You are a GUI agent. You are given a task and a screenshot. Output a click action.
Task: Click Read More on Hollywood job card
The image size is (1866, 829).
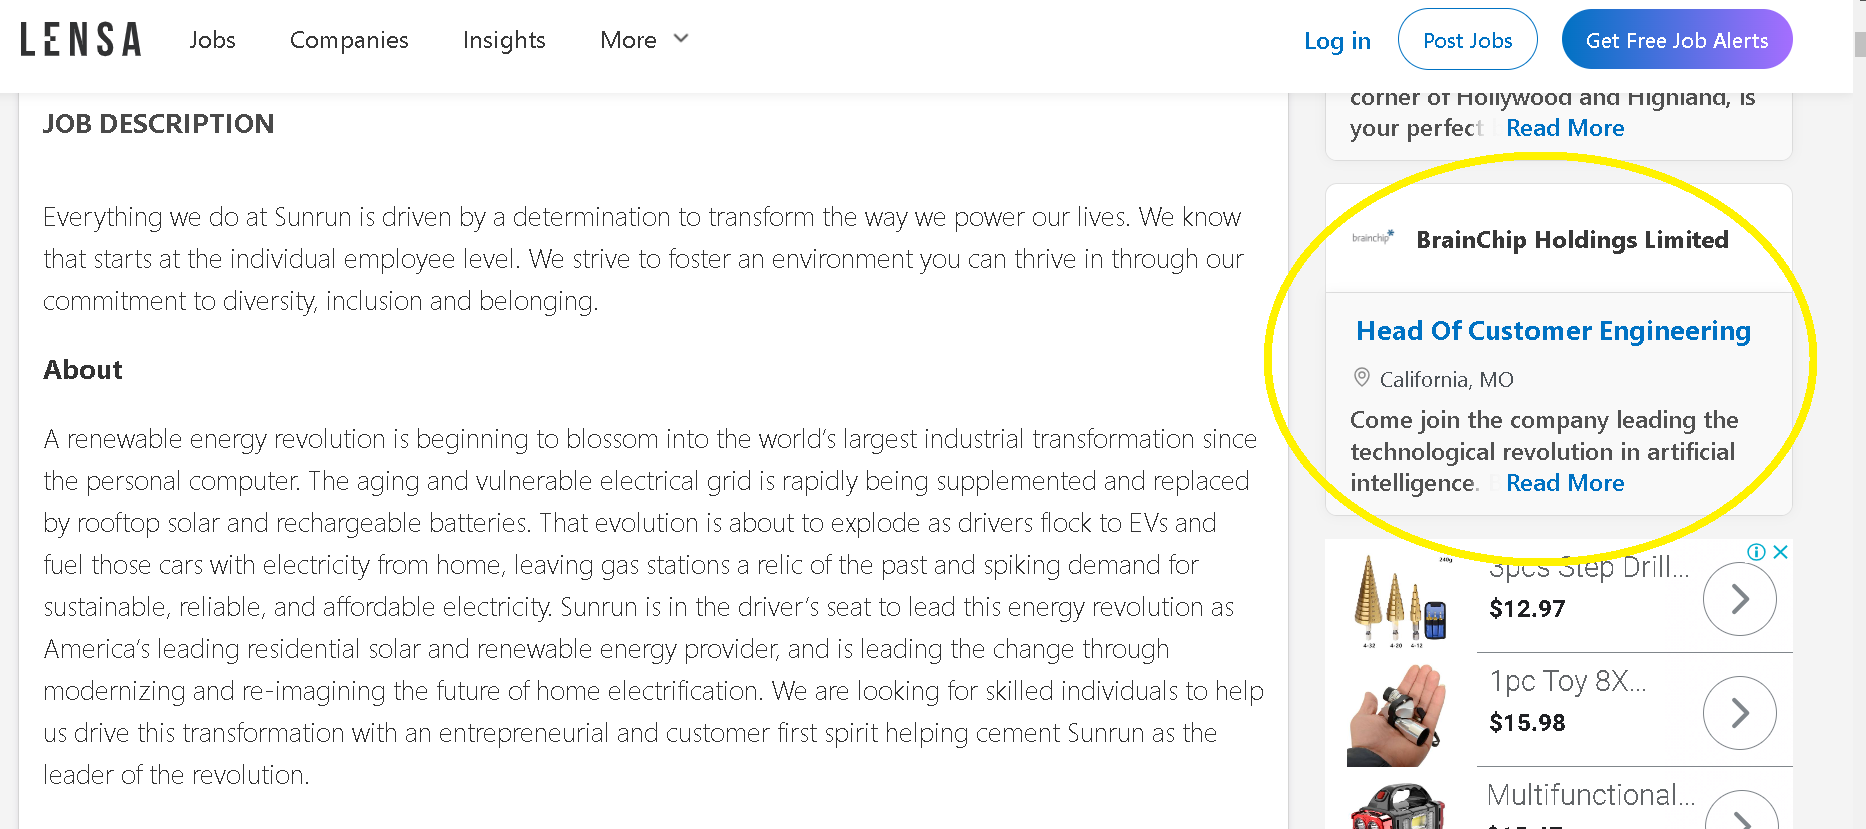click(x=1565, y=128)
